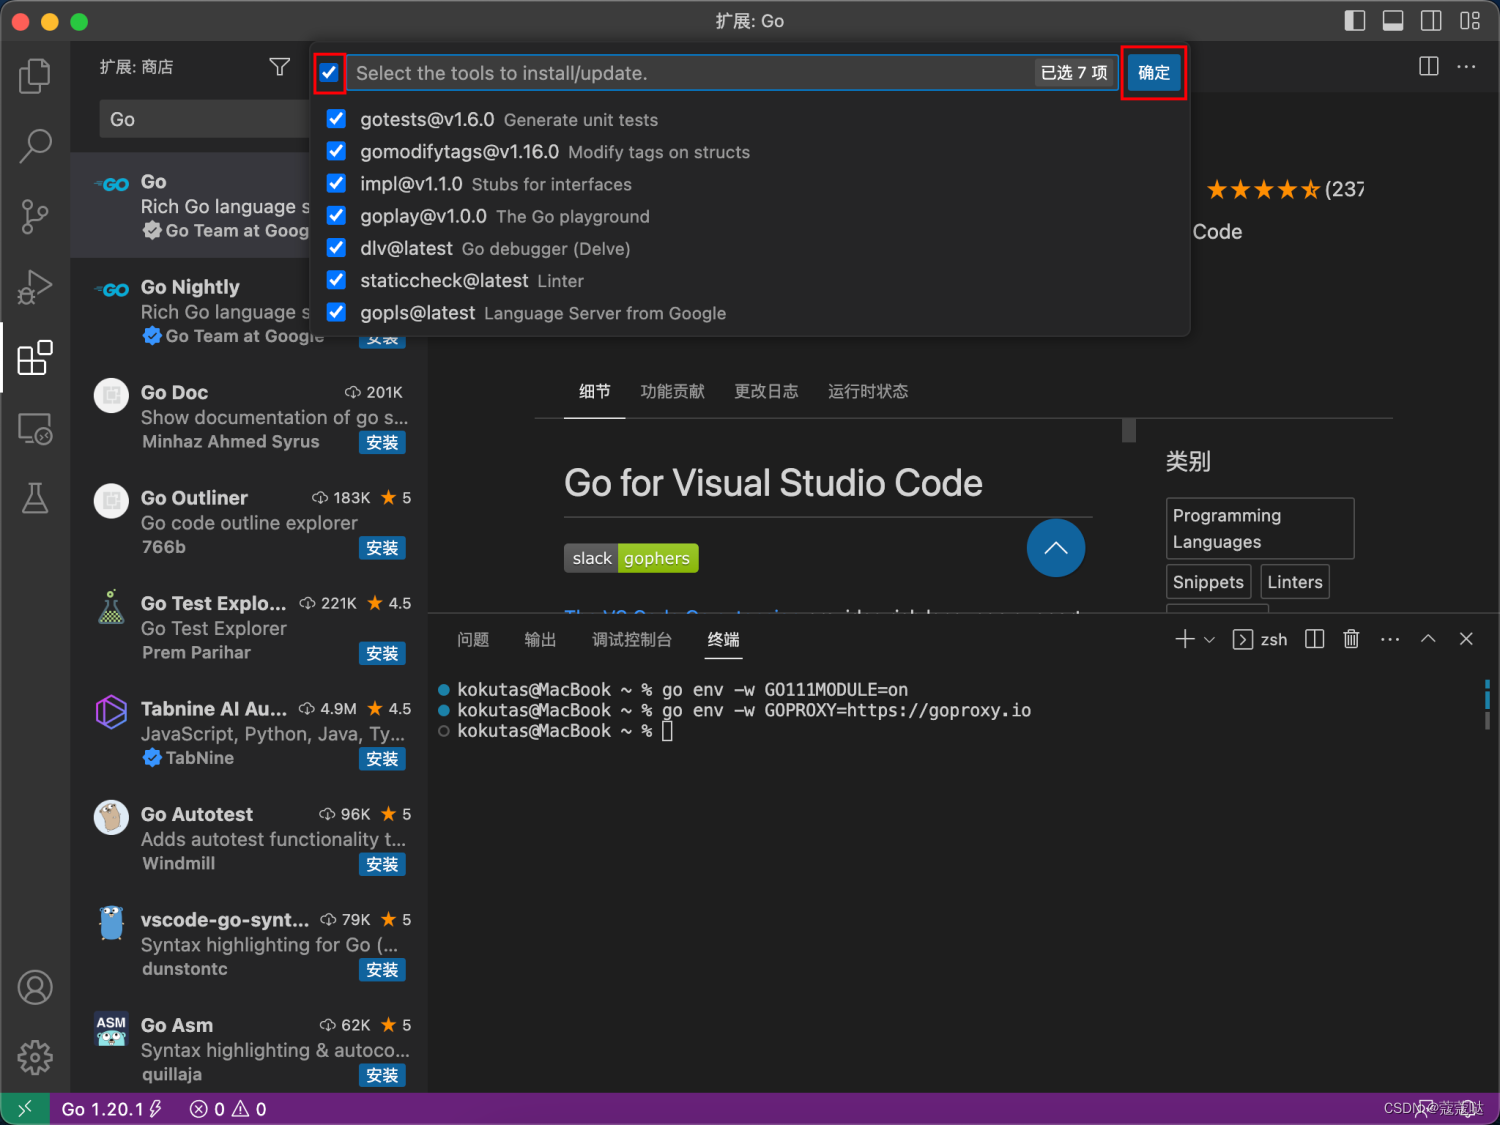This screenshot has width=1500, height=1125.
Task: Click the extension star rating
Action: [x=1264, y=189]
